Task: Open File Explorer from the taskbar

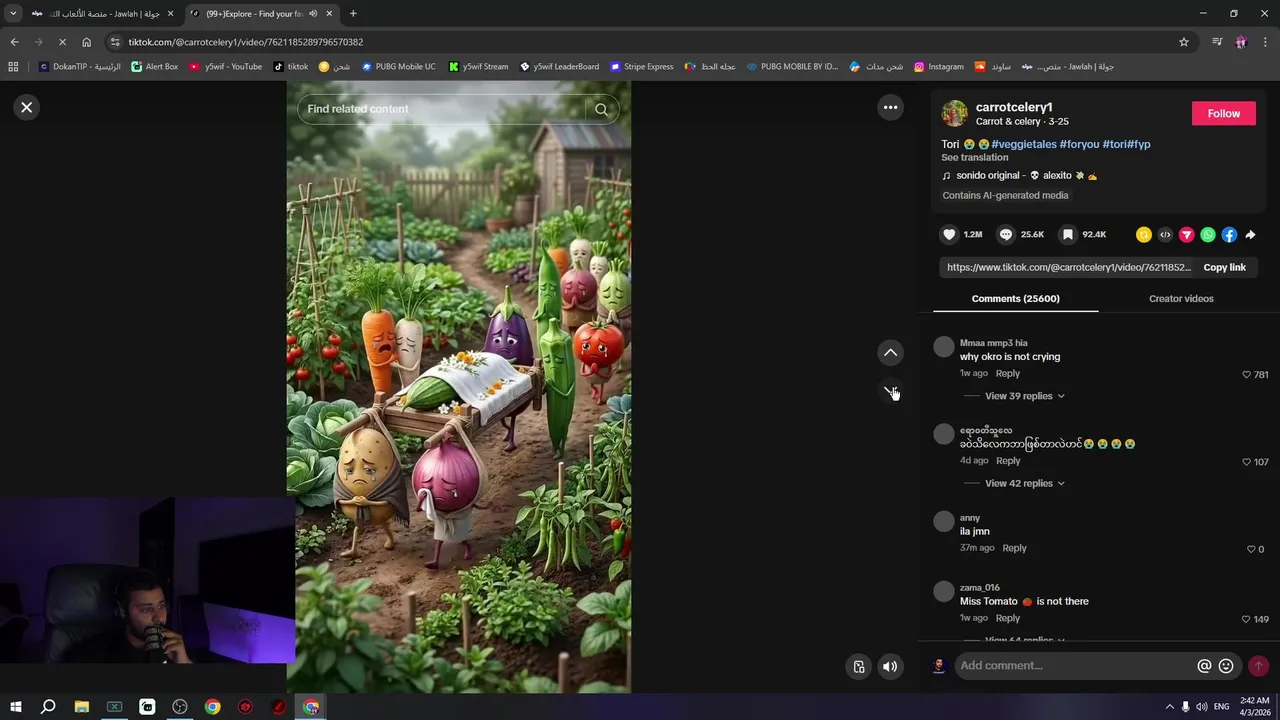Action: click(x=81, y=707)
